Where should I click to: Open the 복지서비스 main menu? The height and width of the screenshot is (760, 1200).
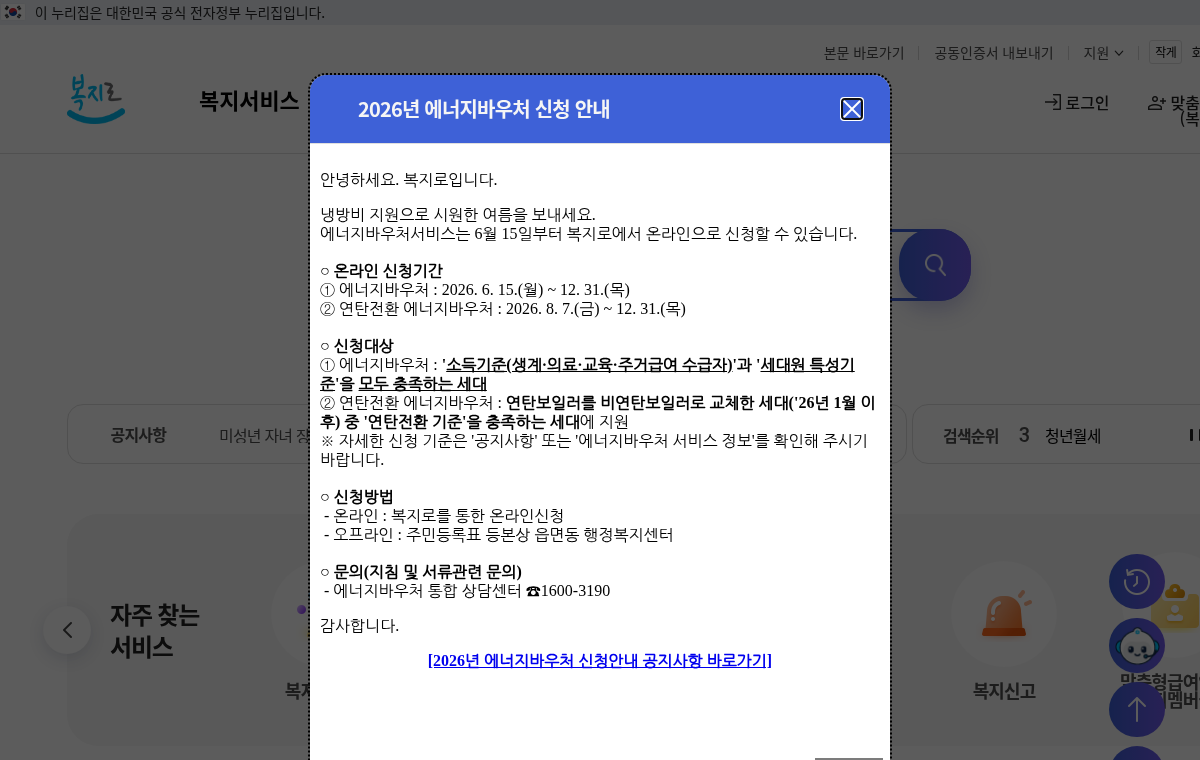click(249, 101)
